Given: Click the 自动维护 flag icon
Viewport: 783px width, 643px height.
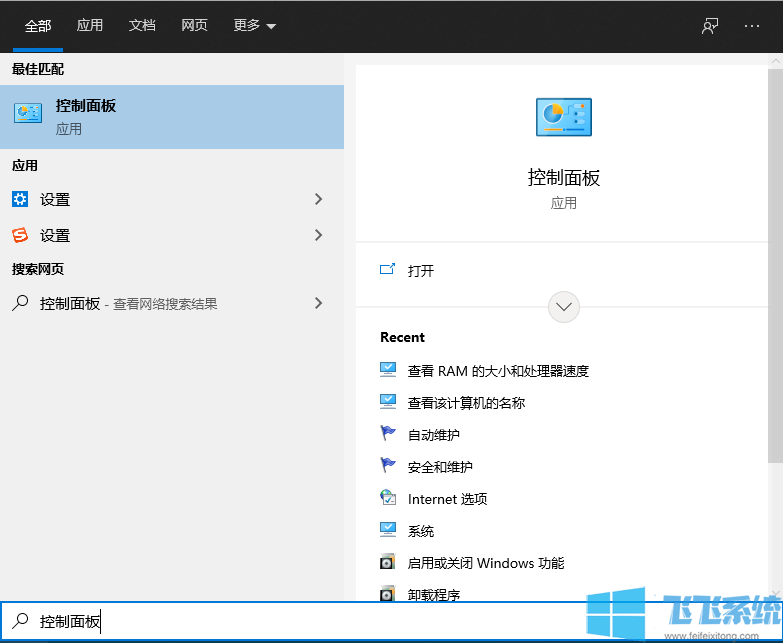Looking at the screenshot, I should pos(388,434).
